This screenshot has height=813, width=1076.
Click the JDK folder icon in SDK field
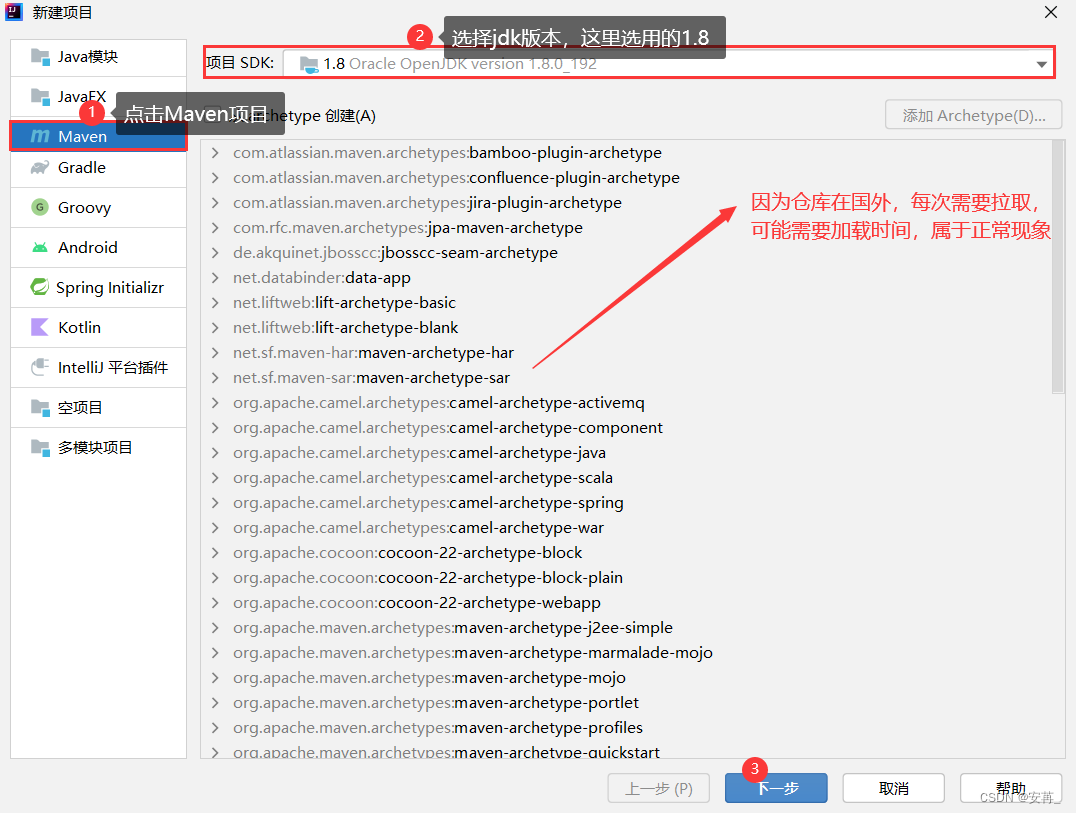click(x=309, y=64)
